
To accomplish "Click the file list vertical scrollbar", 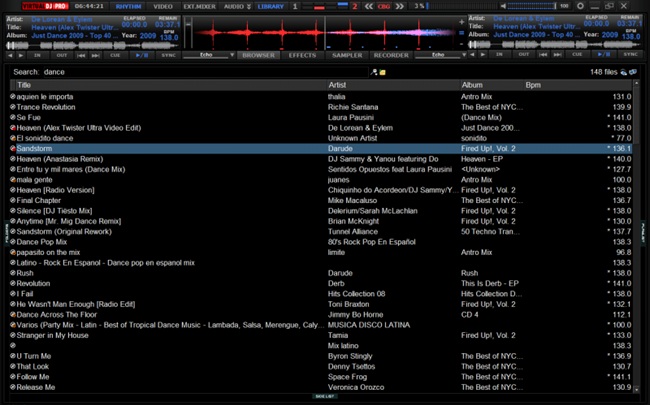I will [x=636, y=236].
